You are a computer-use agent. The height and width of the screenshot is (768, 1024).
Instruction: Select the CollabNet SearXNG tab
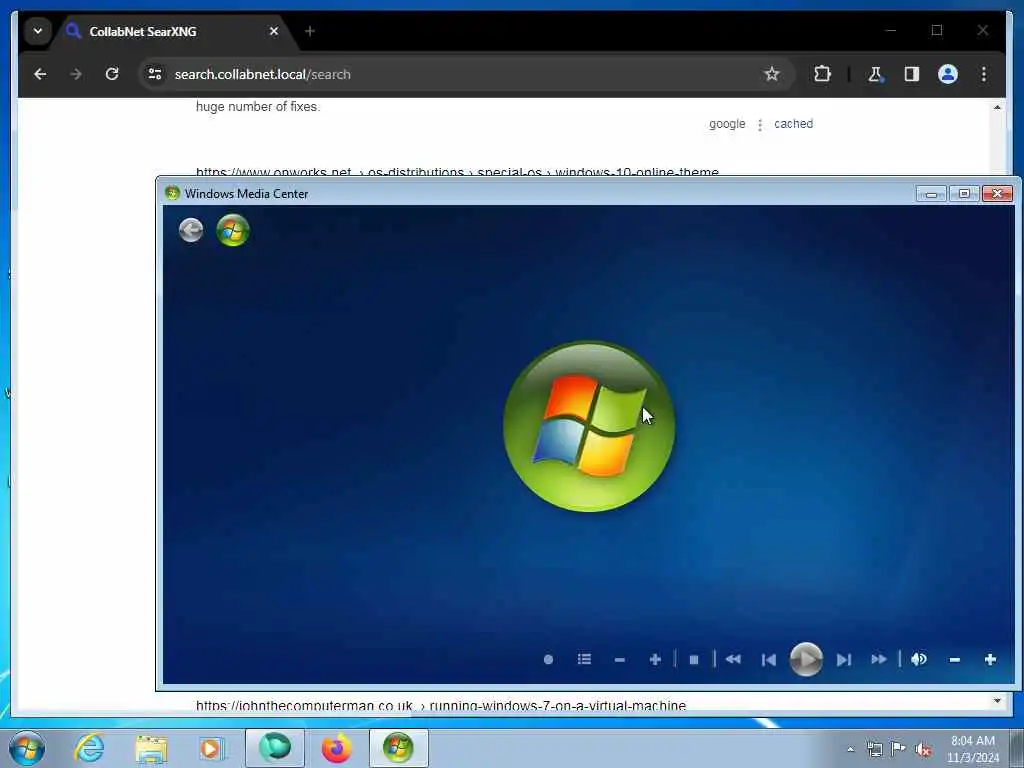(x=172, y=31)
